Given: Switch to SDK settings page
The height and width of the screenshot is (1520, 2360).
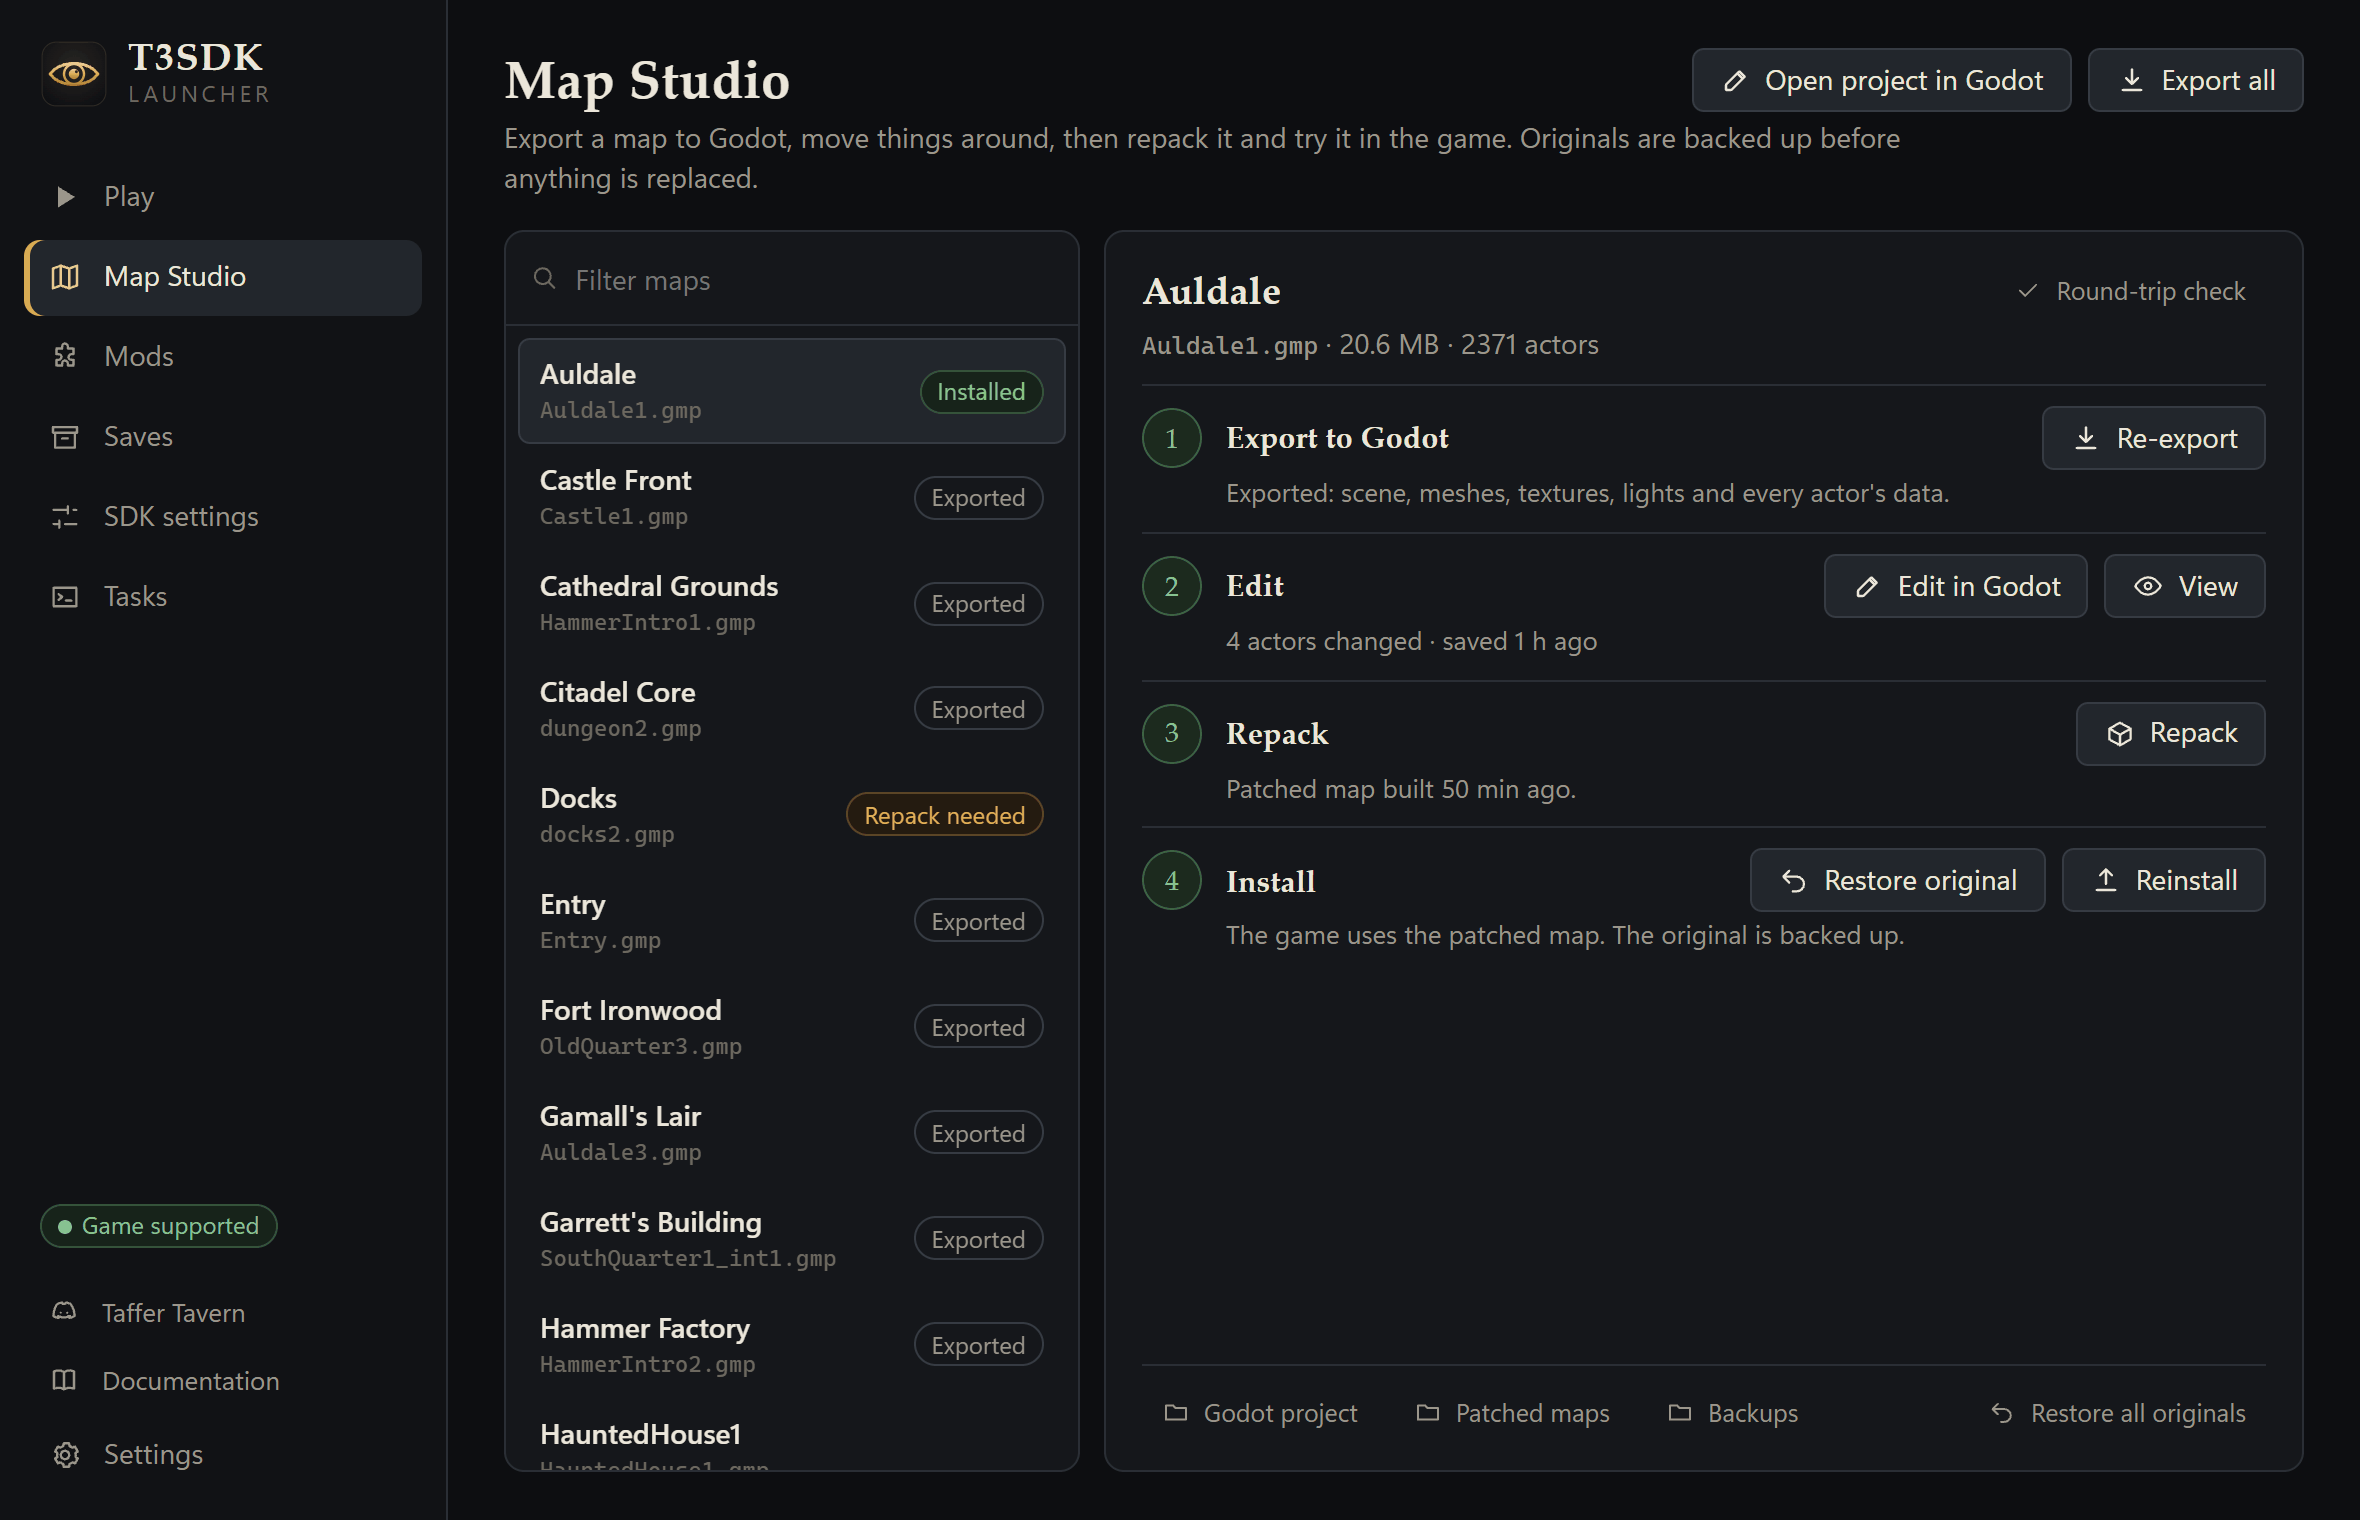Looking at the screenshot, I should pyautogui.click(x=224, y=517).
